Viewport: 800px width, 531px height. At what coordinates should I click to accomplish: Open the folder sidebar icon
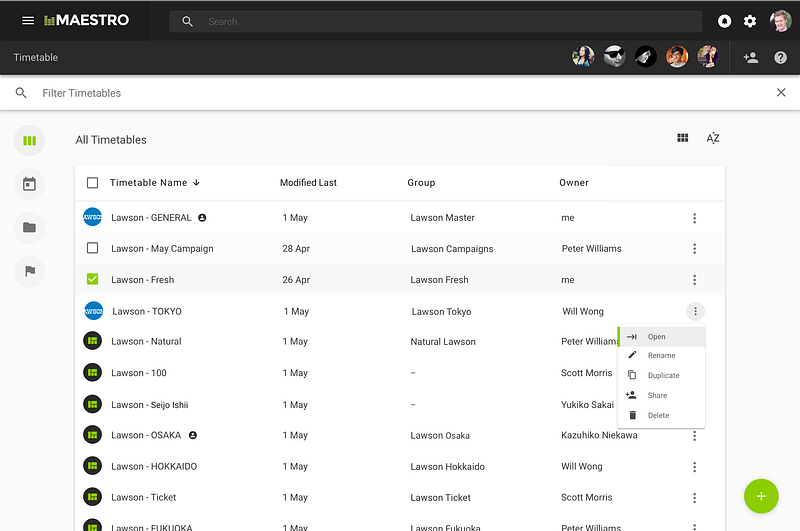[30, 227]
